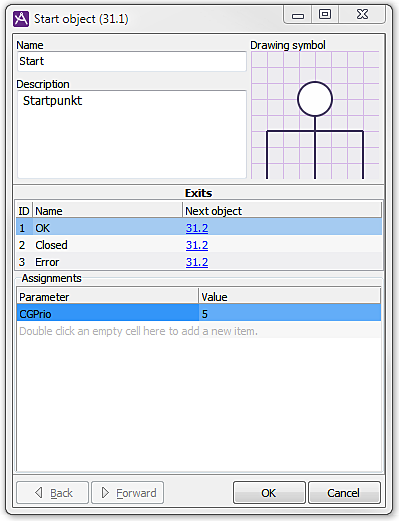Follow the 31.2 link in Closed row

pyautogui.click(x=197, y=245)
